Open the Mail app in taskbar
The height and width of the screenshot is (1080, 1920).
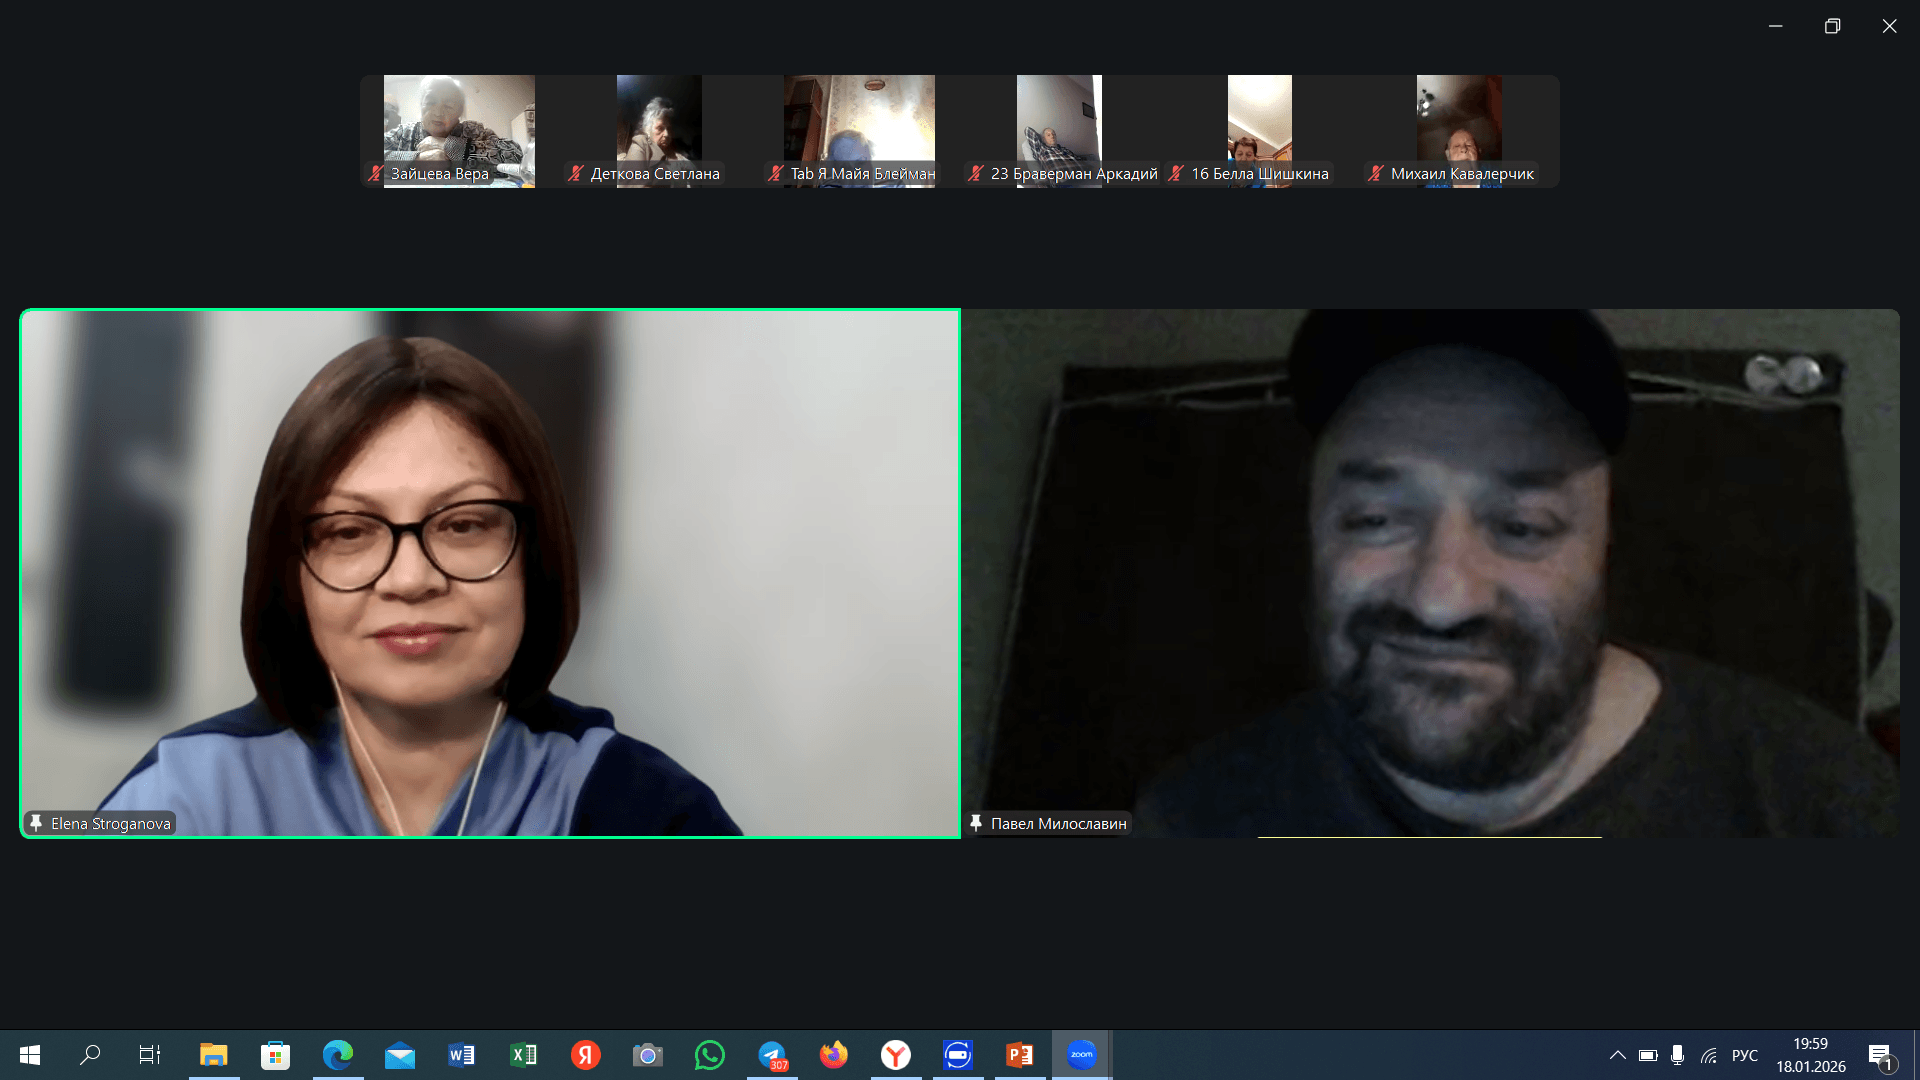(400, 1055)
